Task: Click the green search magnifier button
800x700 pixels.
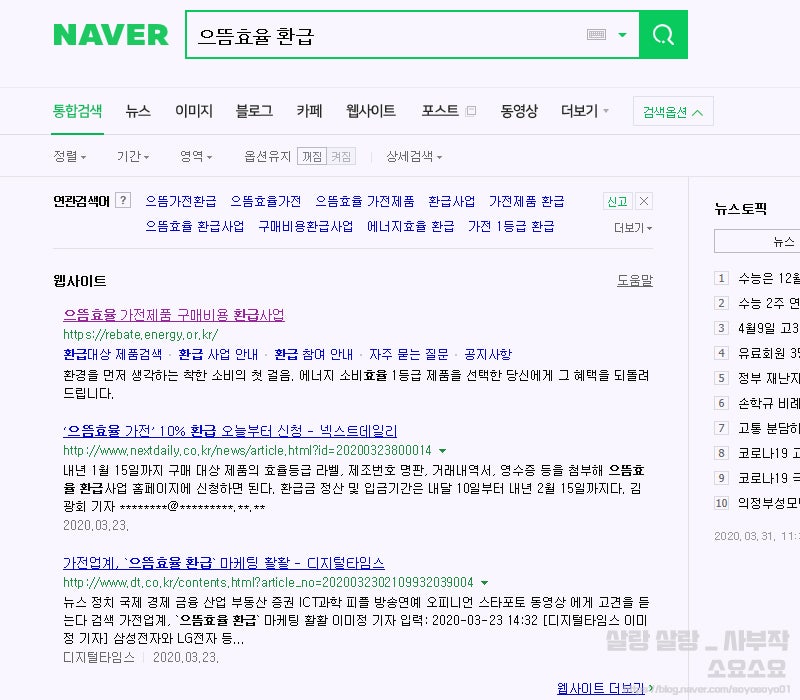Action: tap(662, 34)
